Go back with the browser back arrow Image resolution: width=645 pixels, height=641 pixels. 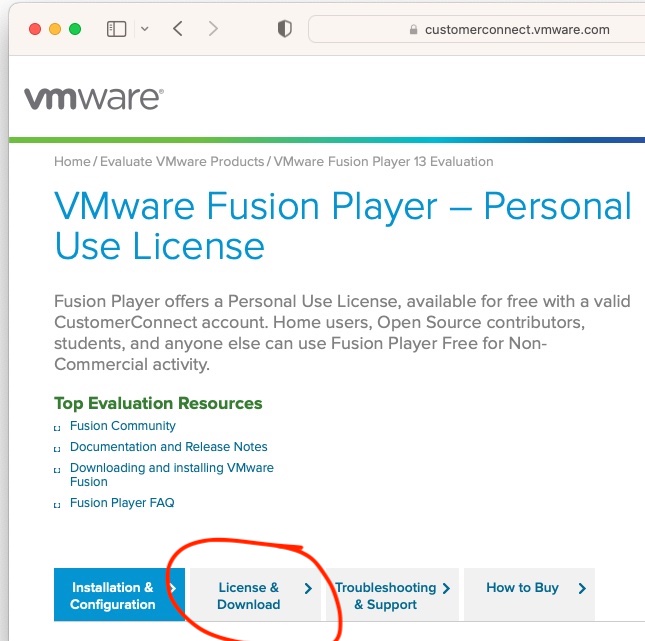(x=178, y=29)
